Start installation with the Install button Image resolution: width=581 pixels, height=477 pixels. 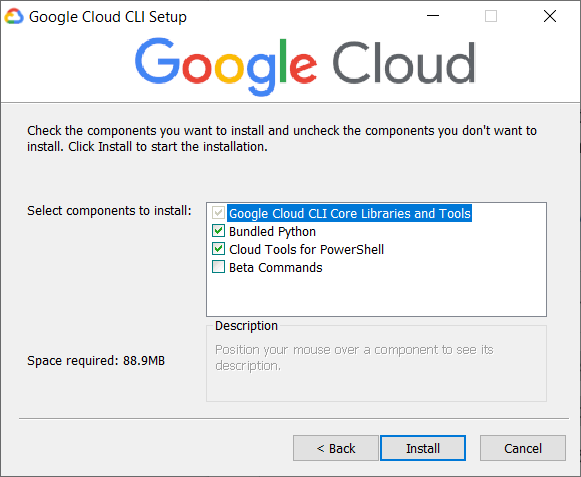click(423, 448)
